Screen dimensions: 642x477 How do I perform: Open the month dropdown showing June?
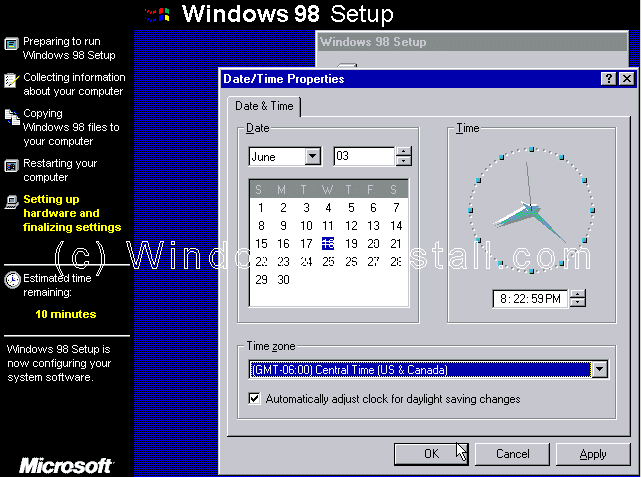(312, 157)
